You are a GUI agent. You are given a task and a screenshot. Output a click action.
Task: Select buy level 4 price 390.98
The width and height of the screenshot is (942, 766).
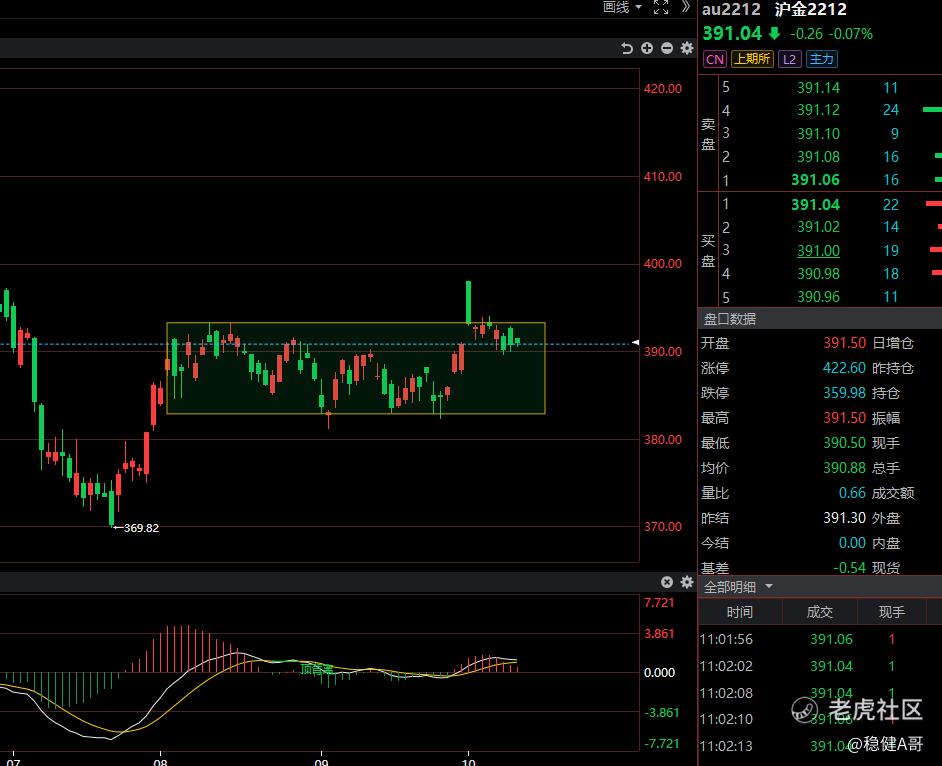818,274
